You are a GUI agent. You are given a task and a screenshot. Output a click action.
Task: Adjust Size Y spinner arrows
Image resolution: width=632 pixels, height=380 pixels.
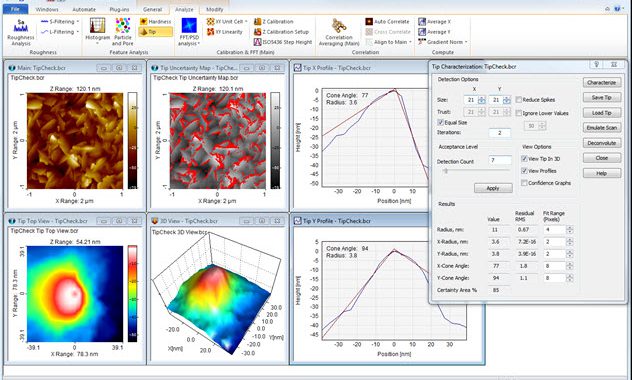tap(507, 100)
